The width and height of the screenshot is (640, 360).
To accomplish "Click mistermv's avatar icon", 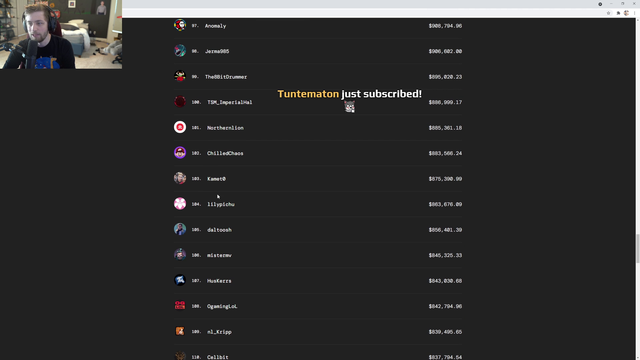I will pos(180,255).
